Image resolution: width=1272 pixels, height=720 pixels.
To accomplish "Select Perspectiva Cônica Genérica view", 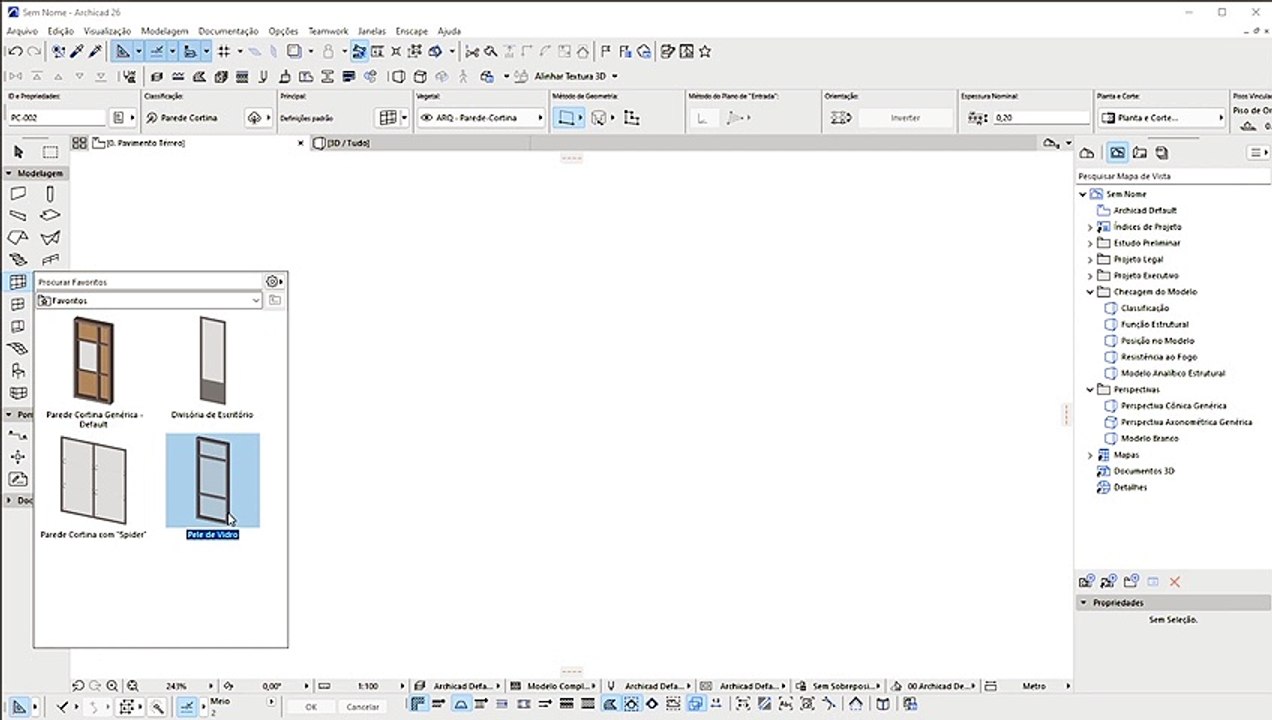I will click(1173, 406).
